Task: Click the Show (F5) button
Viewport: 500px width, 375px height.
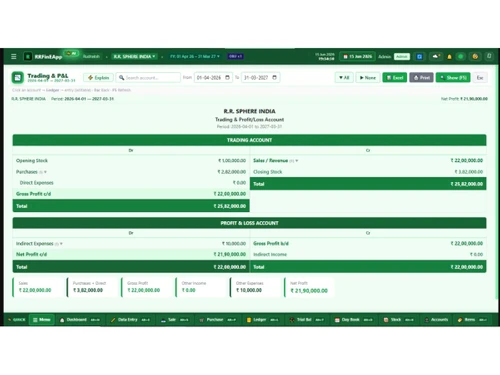Action: coord(453,78)
